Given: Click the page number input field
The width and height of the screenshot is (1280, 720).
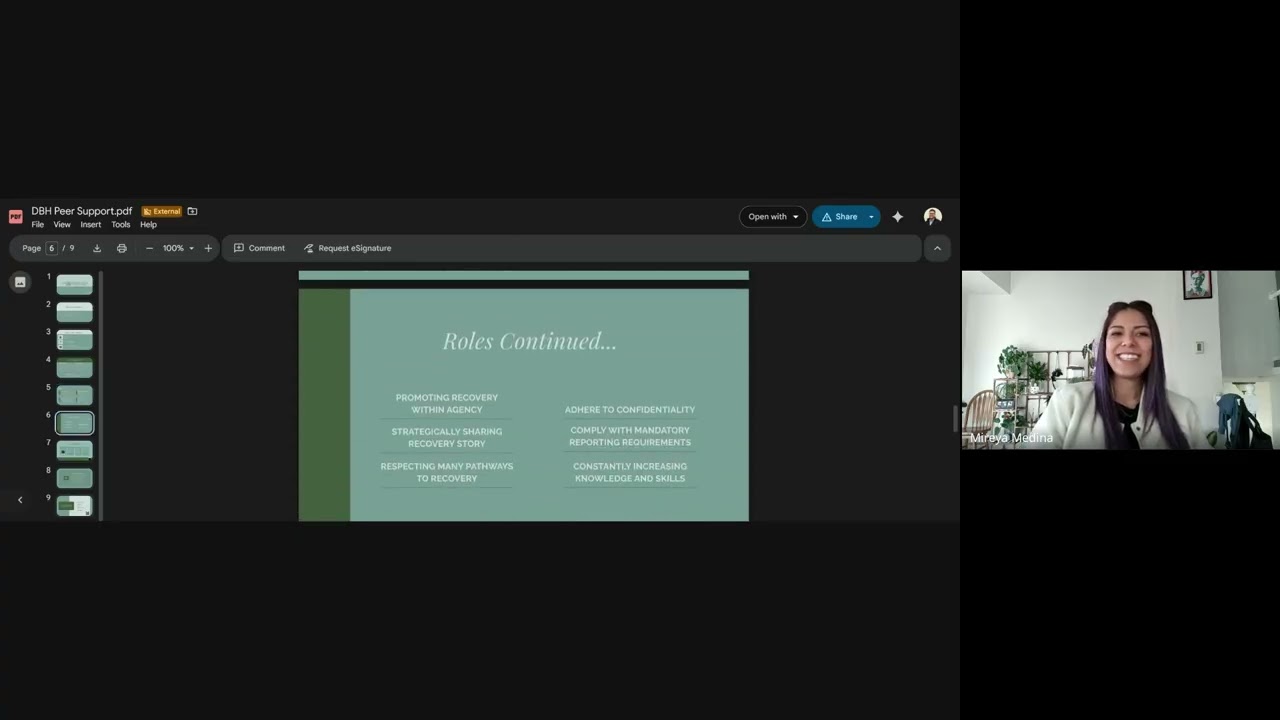Looking at the screenshot, I should point(51,248).
